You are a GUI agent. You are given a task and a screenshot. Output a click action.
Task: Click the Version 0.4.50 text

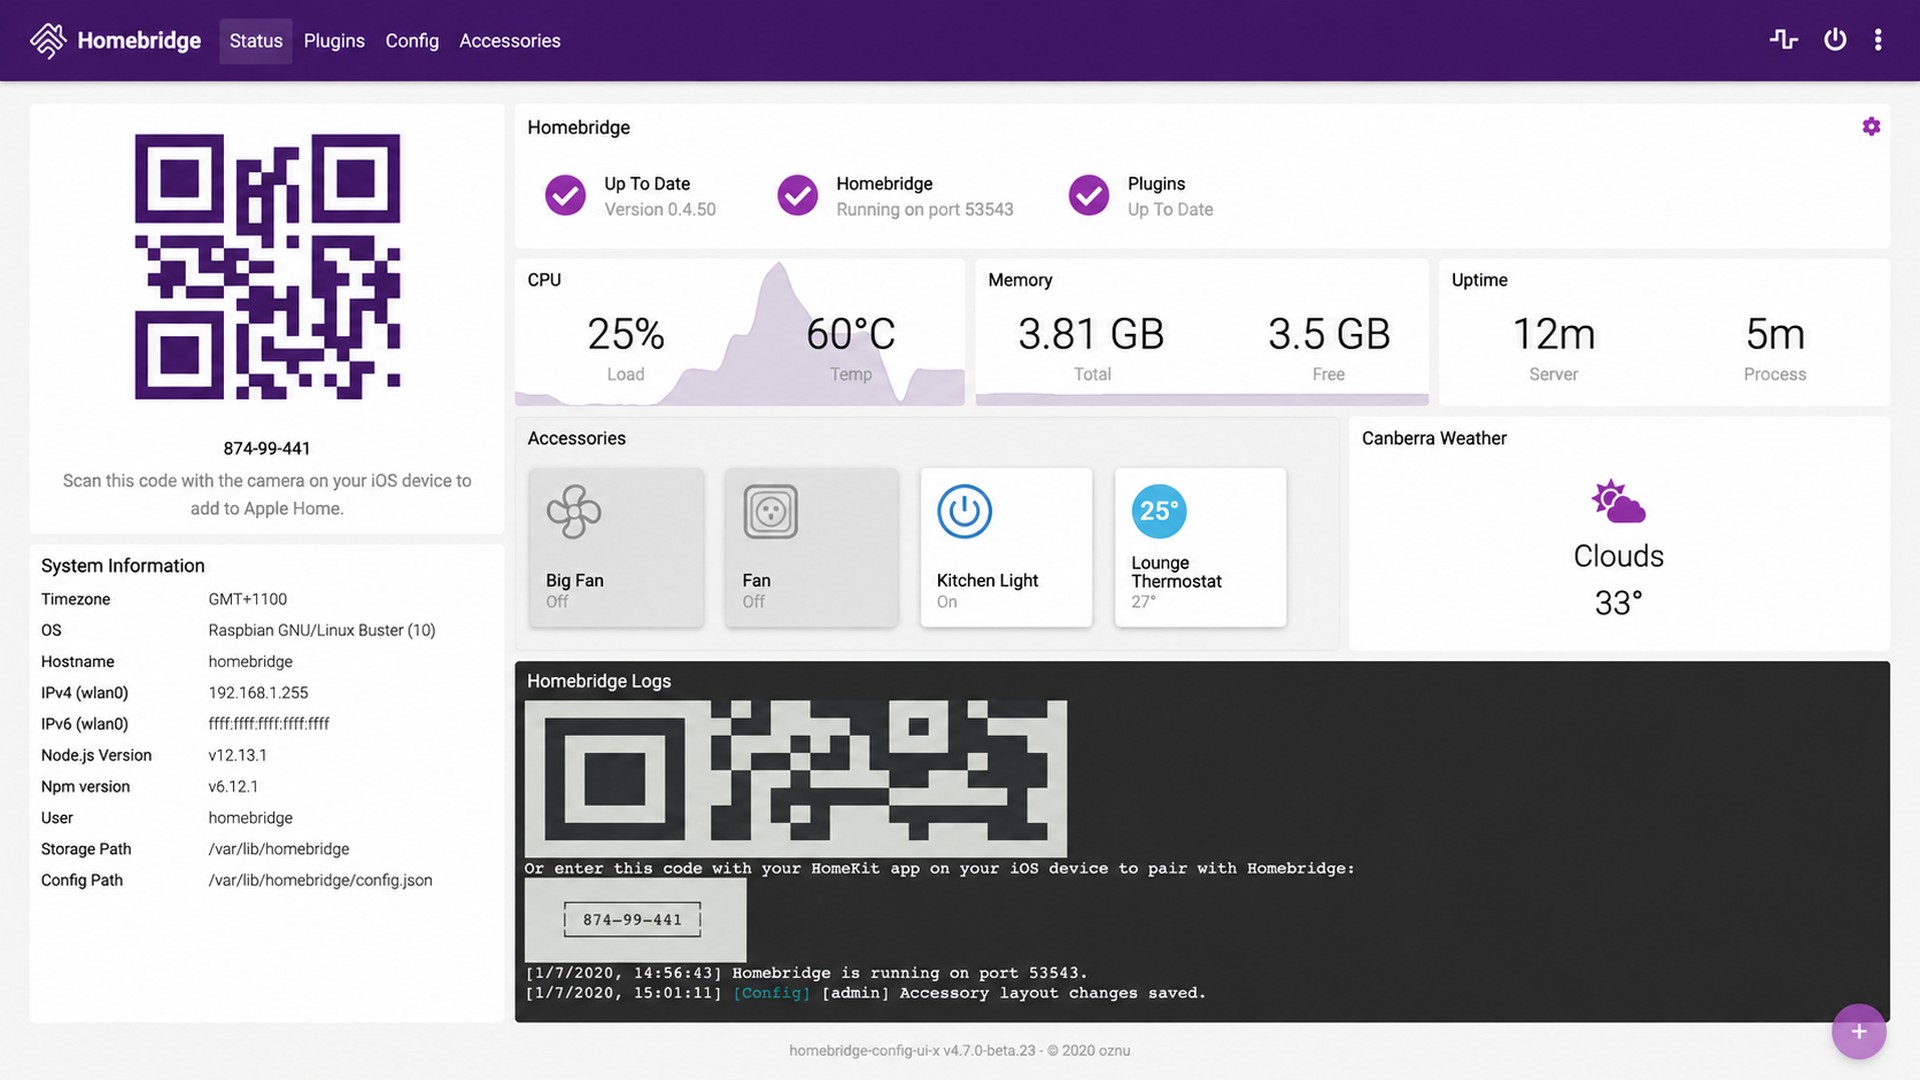tap(660, 210)
